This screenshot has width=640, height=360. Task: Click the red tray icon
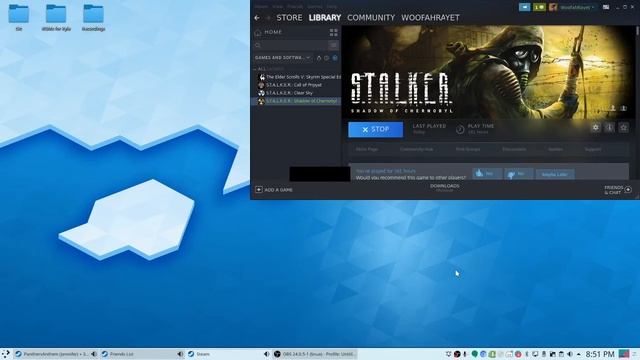pyautogui.click(x=518, y=354)
